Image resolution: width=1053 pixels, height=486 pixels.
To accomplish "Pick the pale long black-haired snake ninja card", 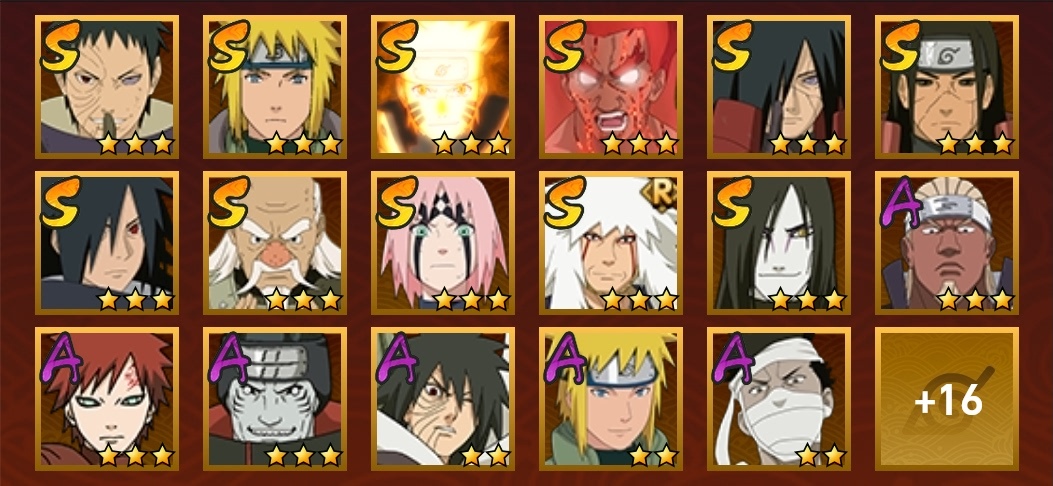I will (779, 243).
